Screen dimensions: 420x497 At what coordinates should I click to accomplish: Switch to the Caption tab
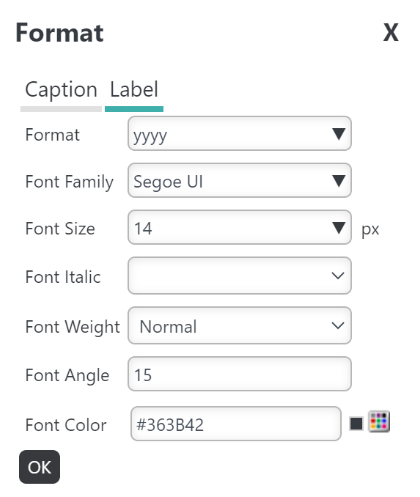61,90
